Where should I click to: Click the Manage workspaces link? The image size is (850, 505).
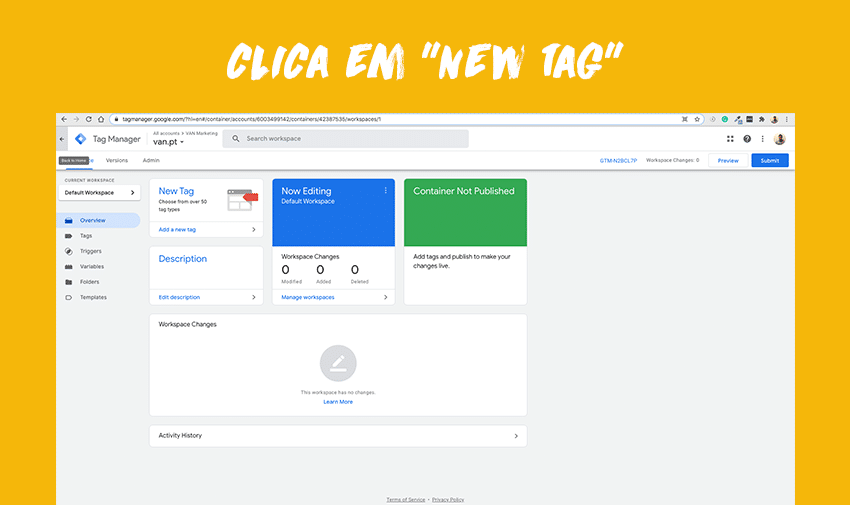coord(308,297)
